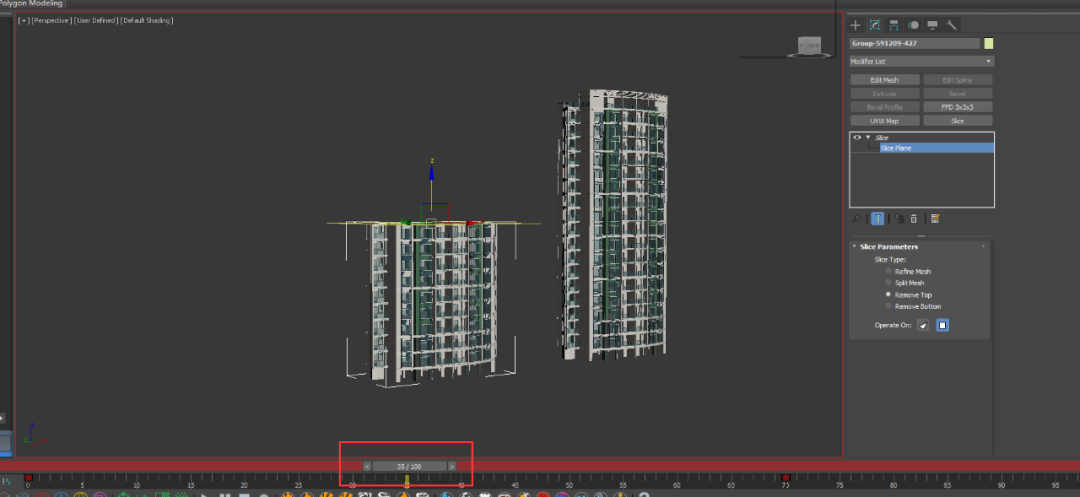Open the Hierarchy command panel
The image size is (1080, 497).
tap(893, 25)
